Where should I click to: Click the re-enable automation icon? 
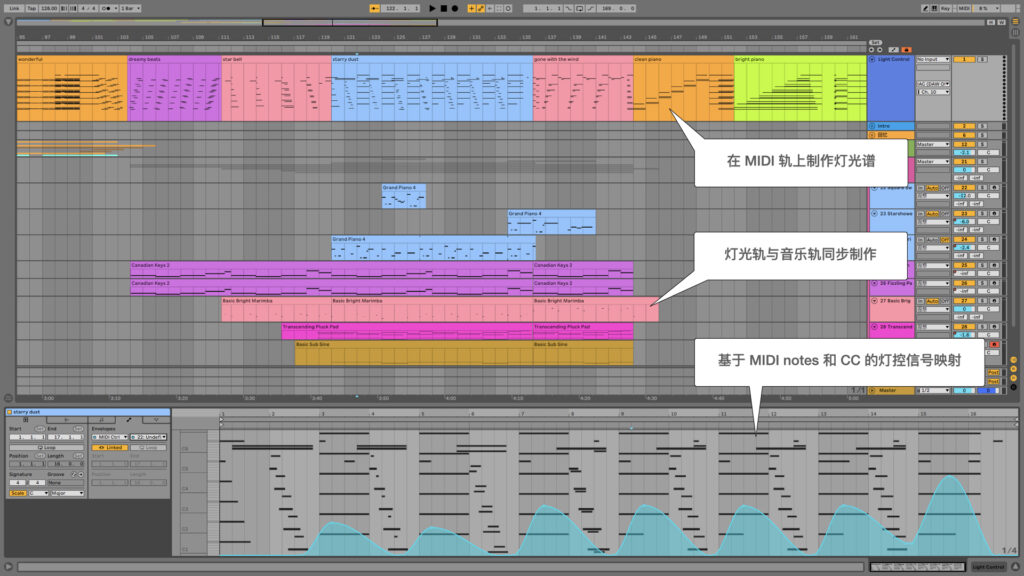[488, 7]
